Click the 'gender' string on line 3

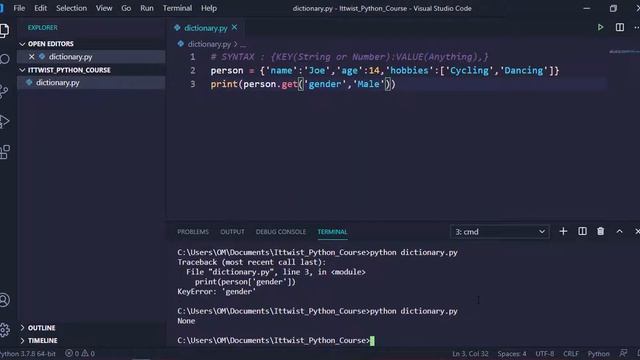click(x=325, y=84)
